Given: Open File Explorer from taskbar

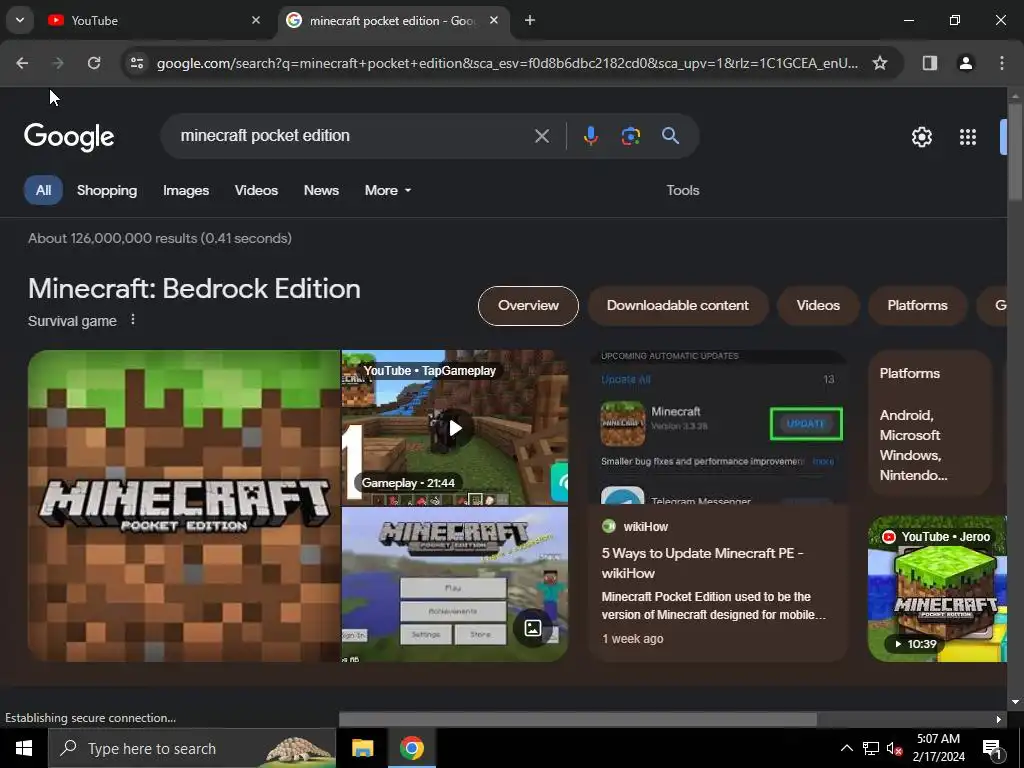Looking at the screenshot, I should click(362, 748).
